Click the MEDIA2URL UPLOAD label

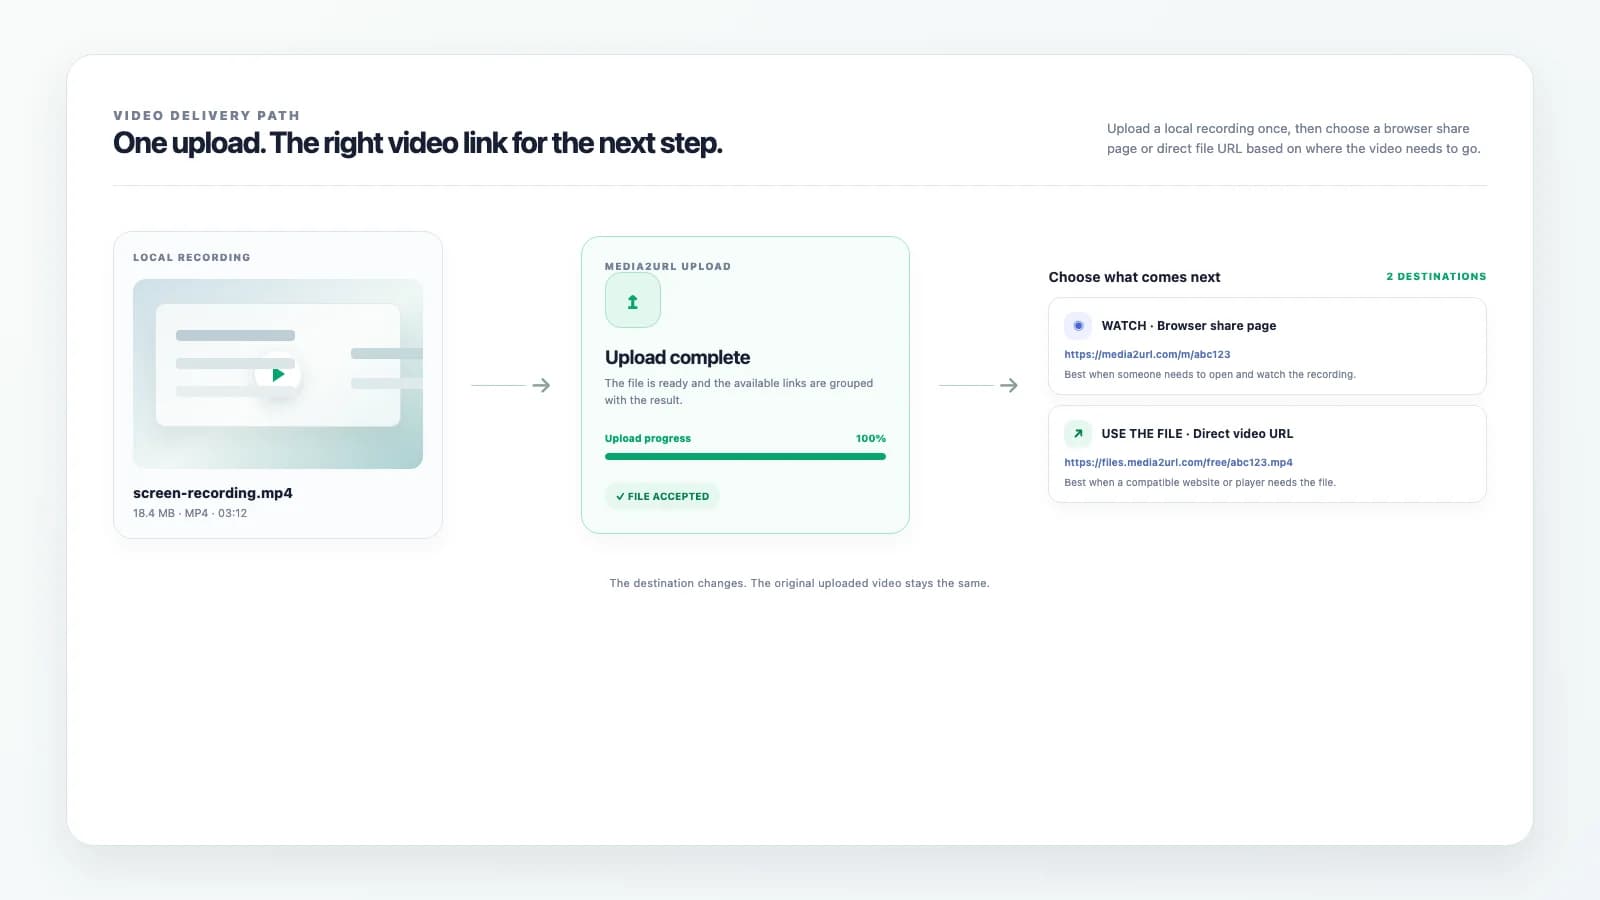pos(668,266)
